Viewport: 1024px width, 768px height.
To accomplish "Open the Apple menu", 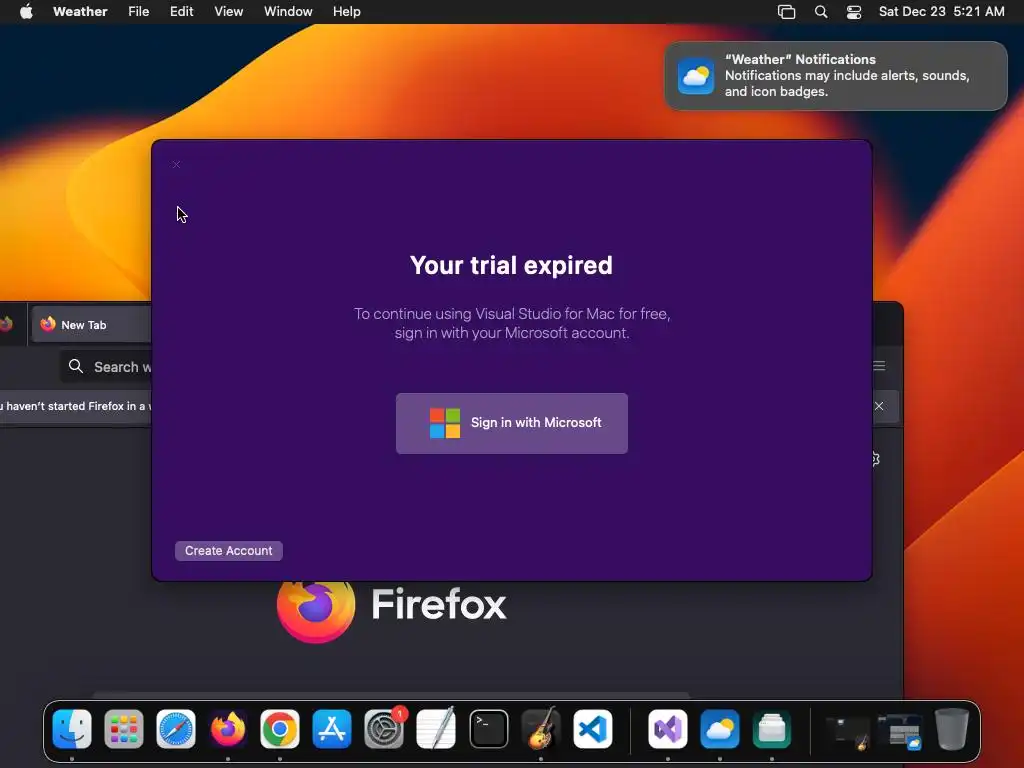I will [26, 12].
